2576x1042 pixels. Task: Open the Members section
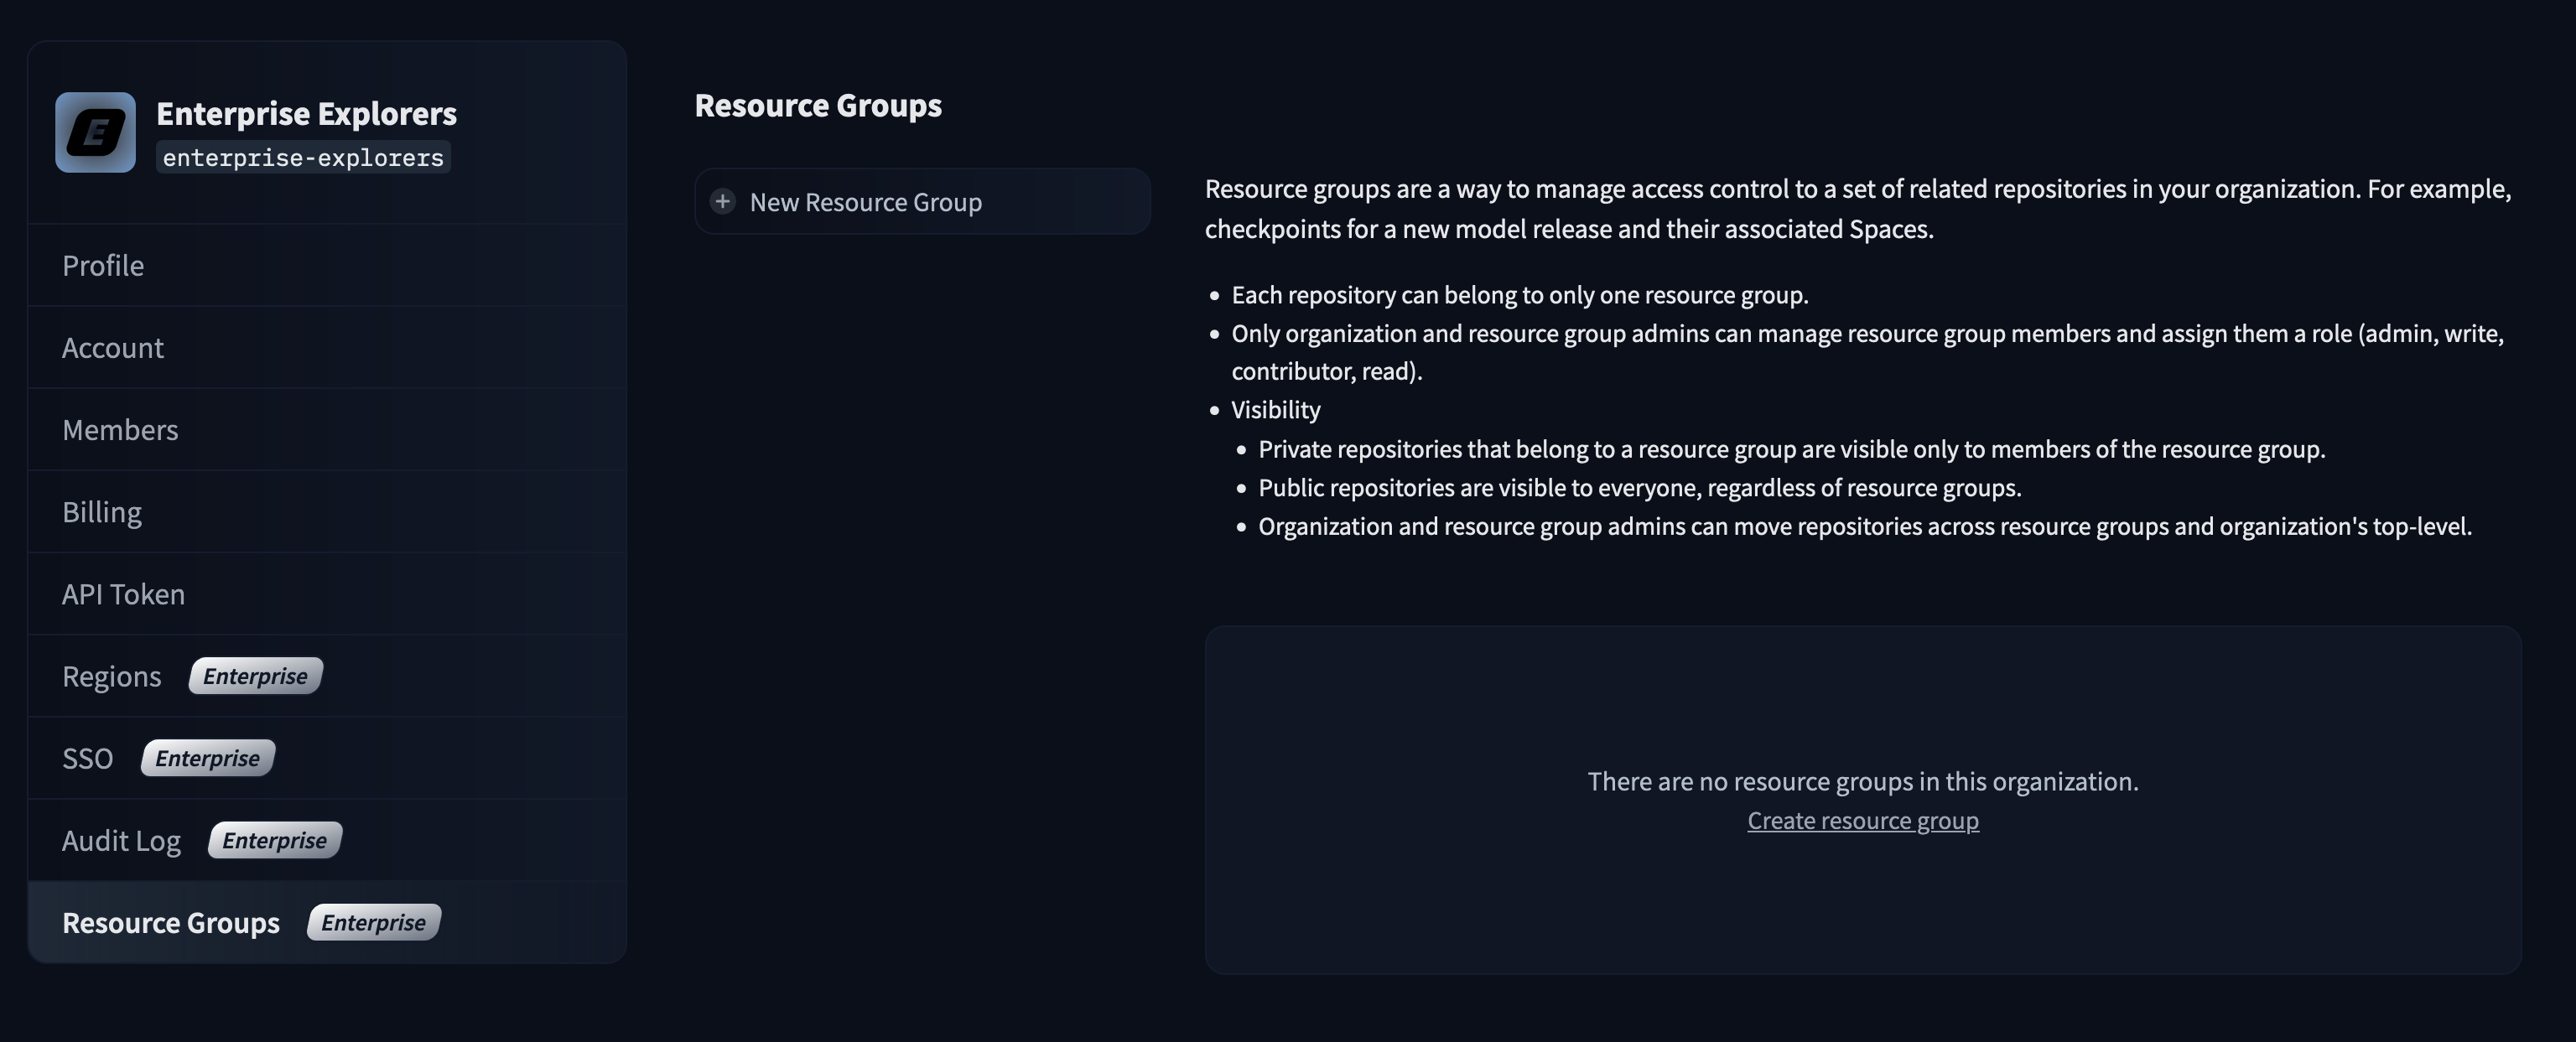120,429
